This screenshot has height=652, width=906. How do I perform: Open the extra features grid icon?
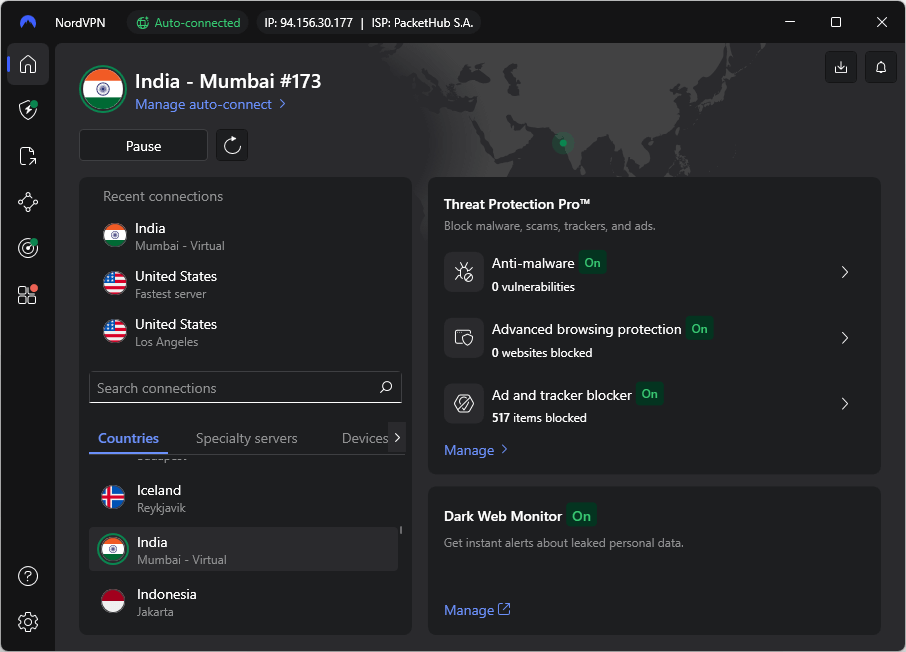click(x=27, y=293)
